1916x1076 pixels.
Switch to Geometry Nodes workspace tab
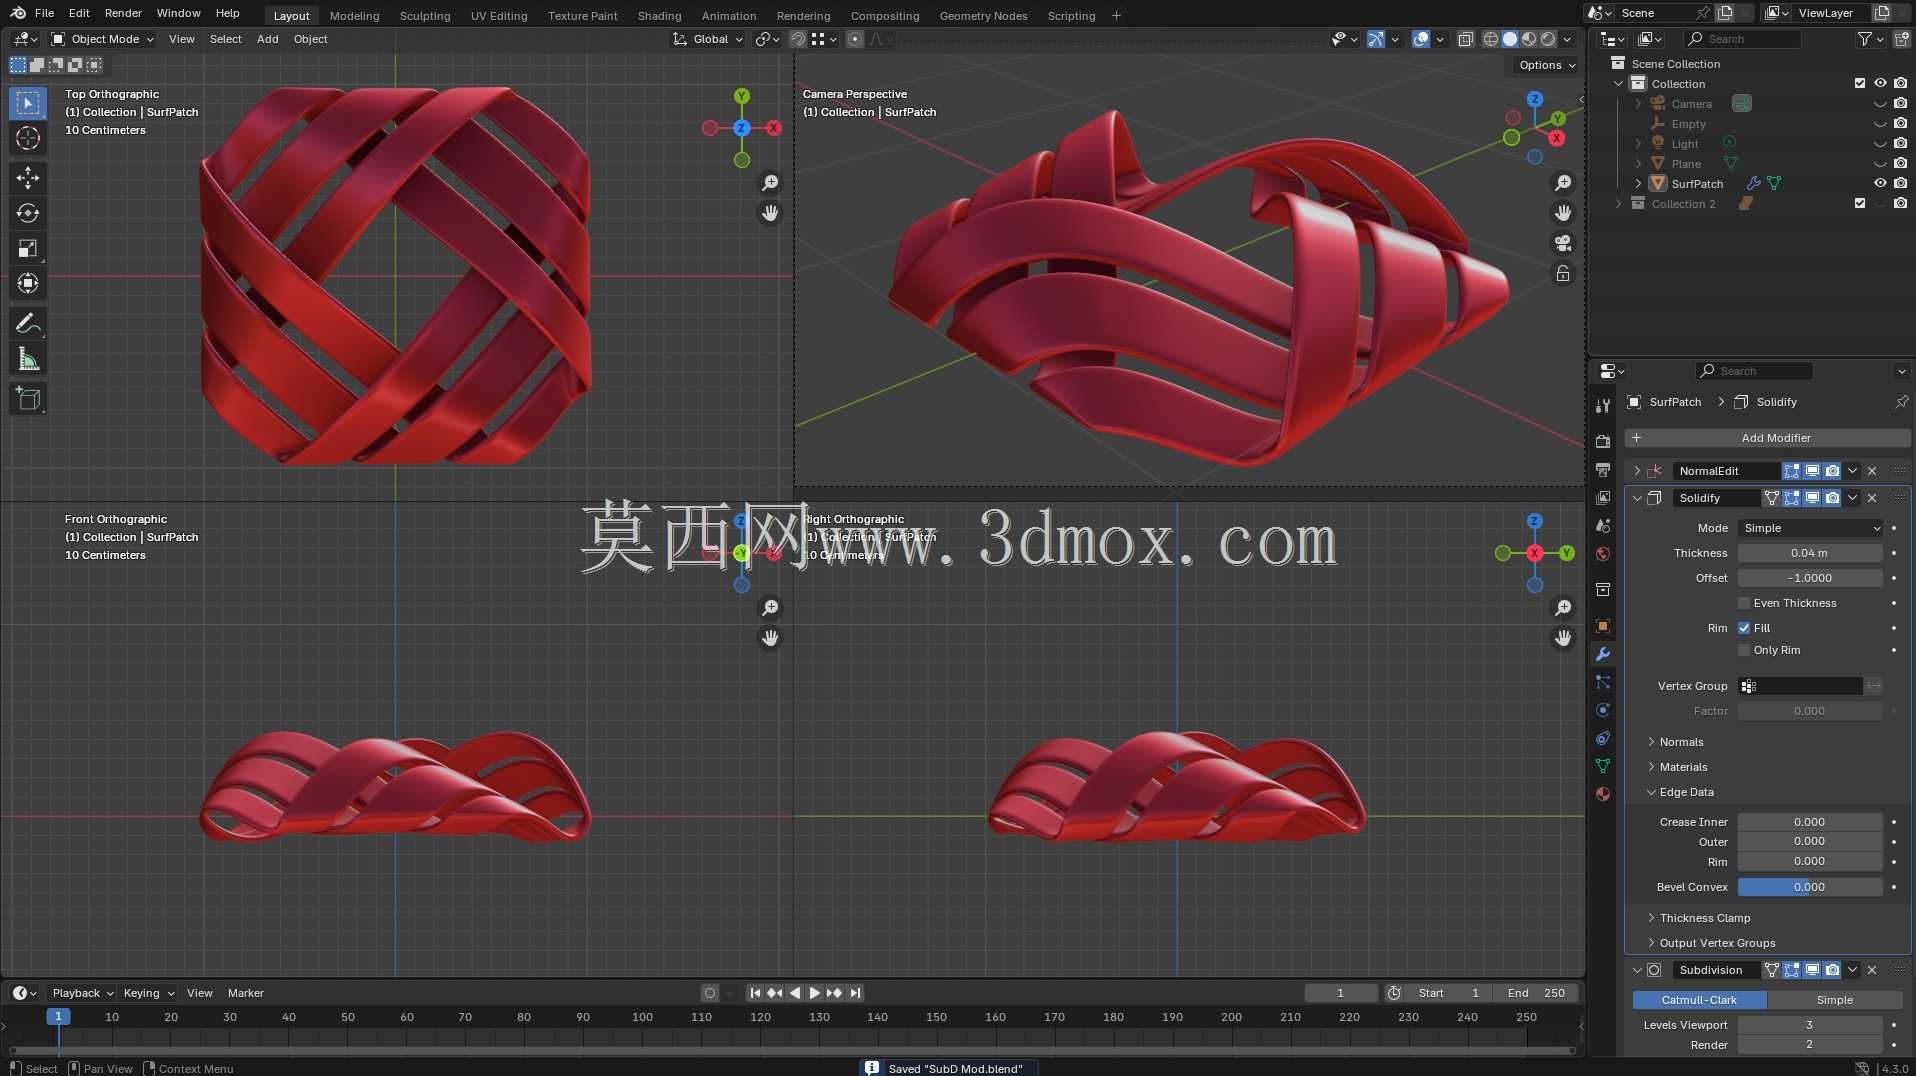pyautogui.click(x=983, y=15)
